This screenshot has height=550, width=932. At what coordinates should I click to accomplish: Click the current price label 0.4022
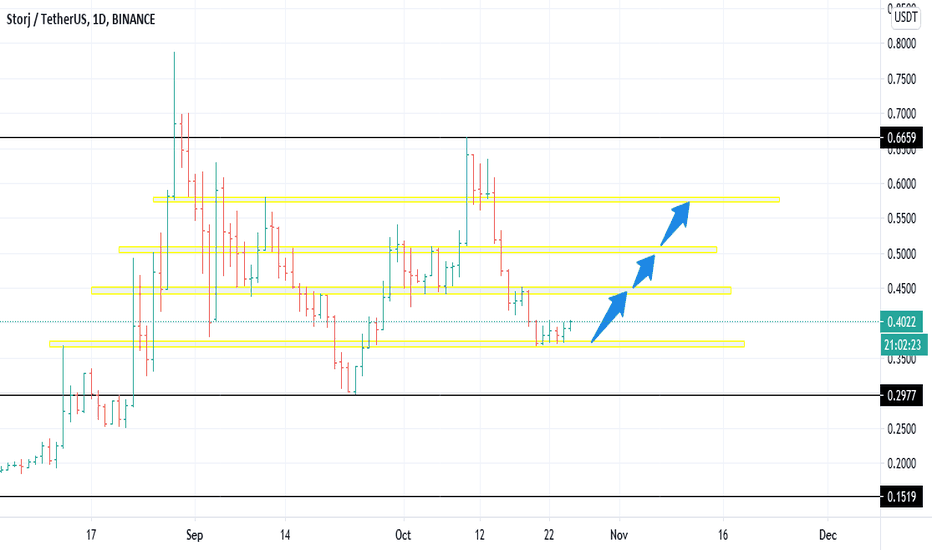[902, 322]
